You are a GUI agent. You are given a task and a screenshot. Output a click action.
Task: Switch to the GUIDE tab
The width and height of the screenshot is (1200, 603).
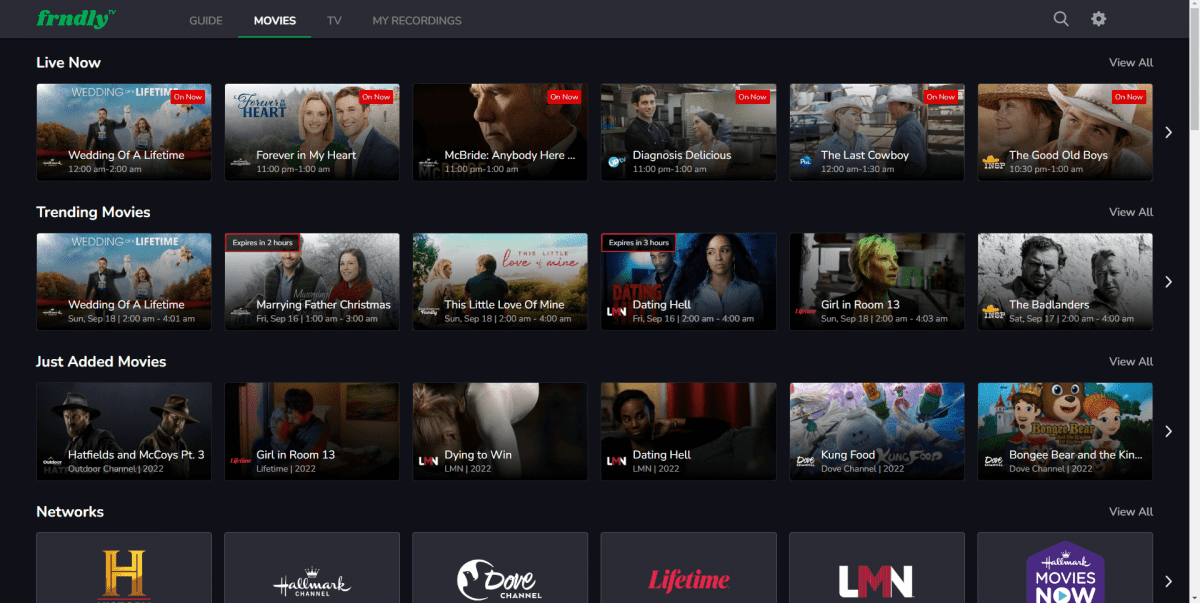pos(205,20)
